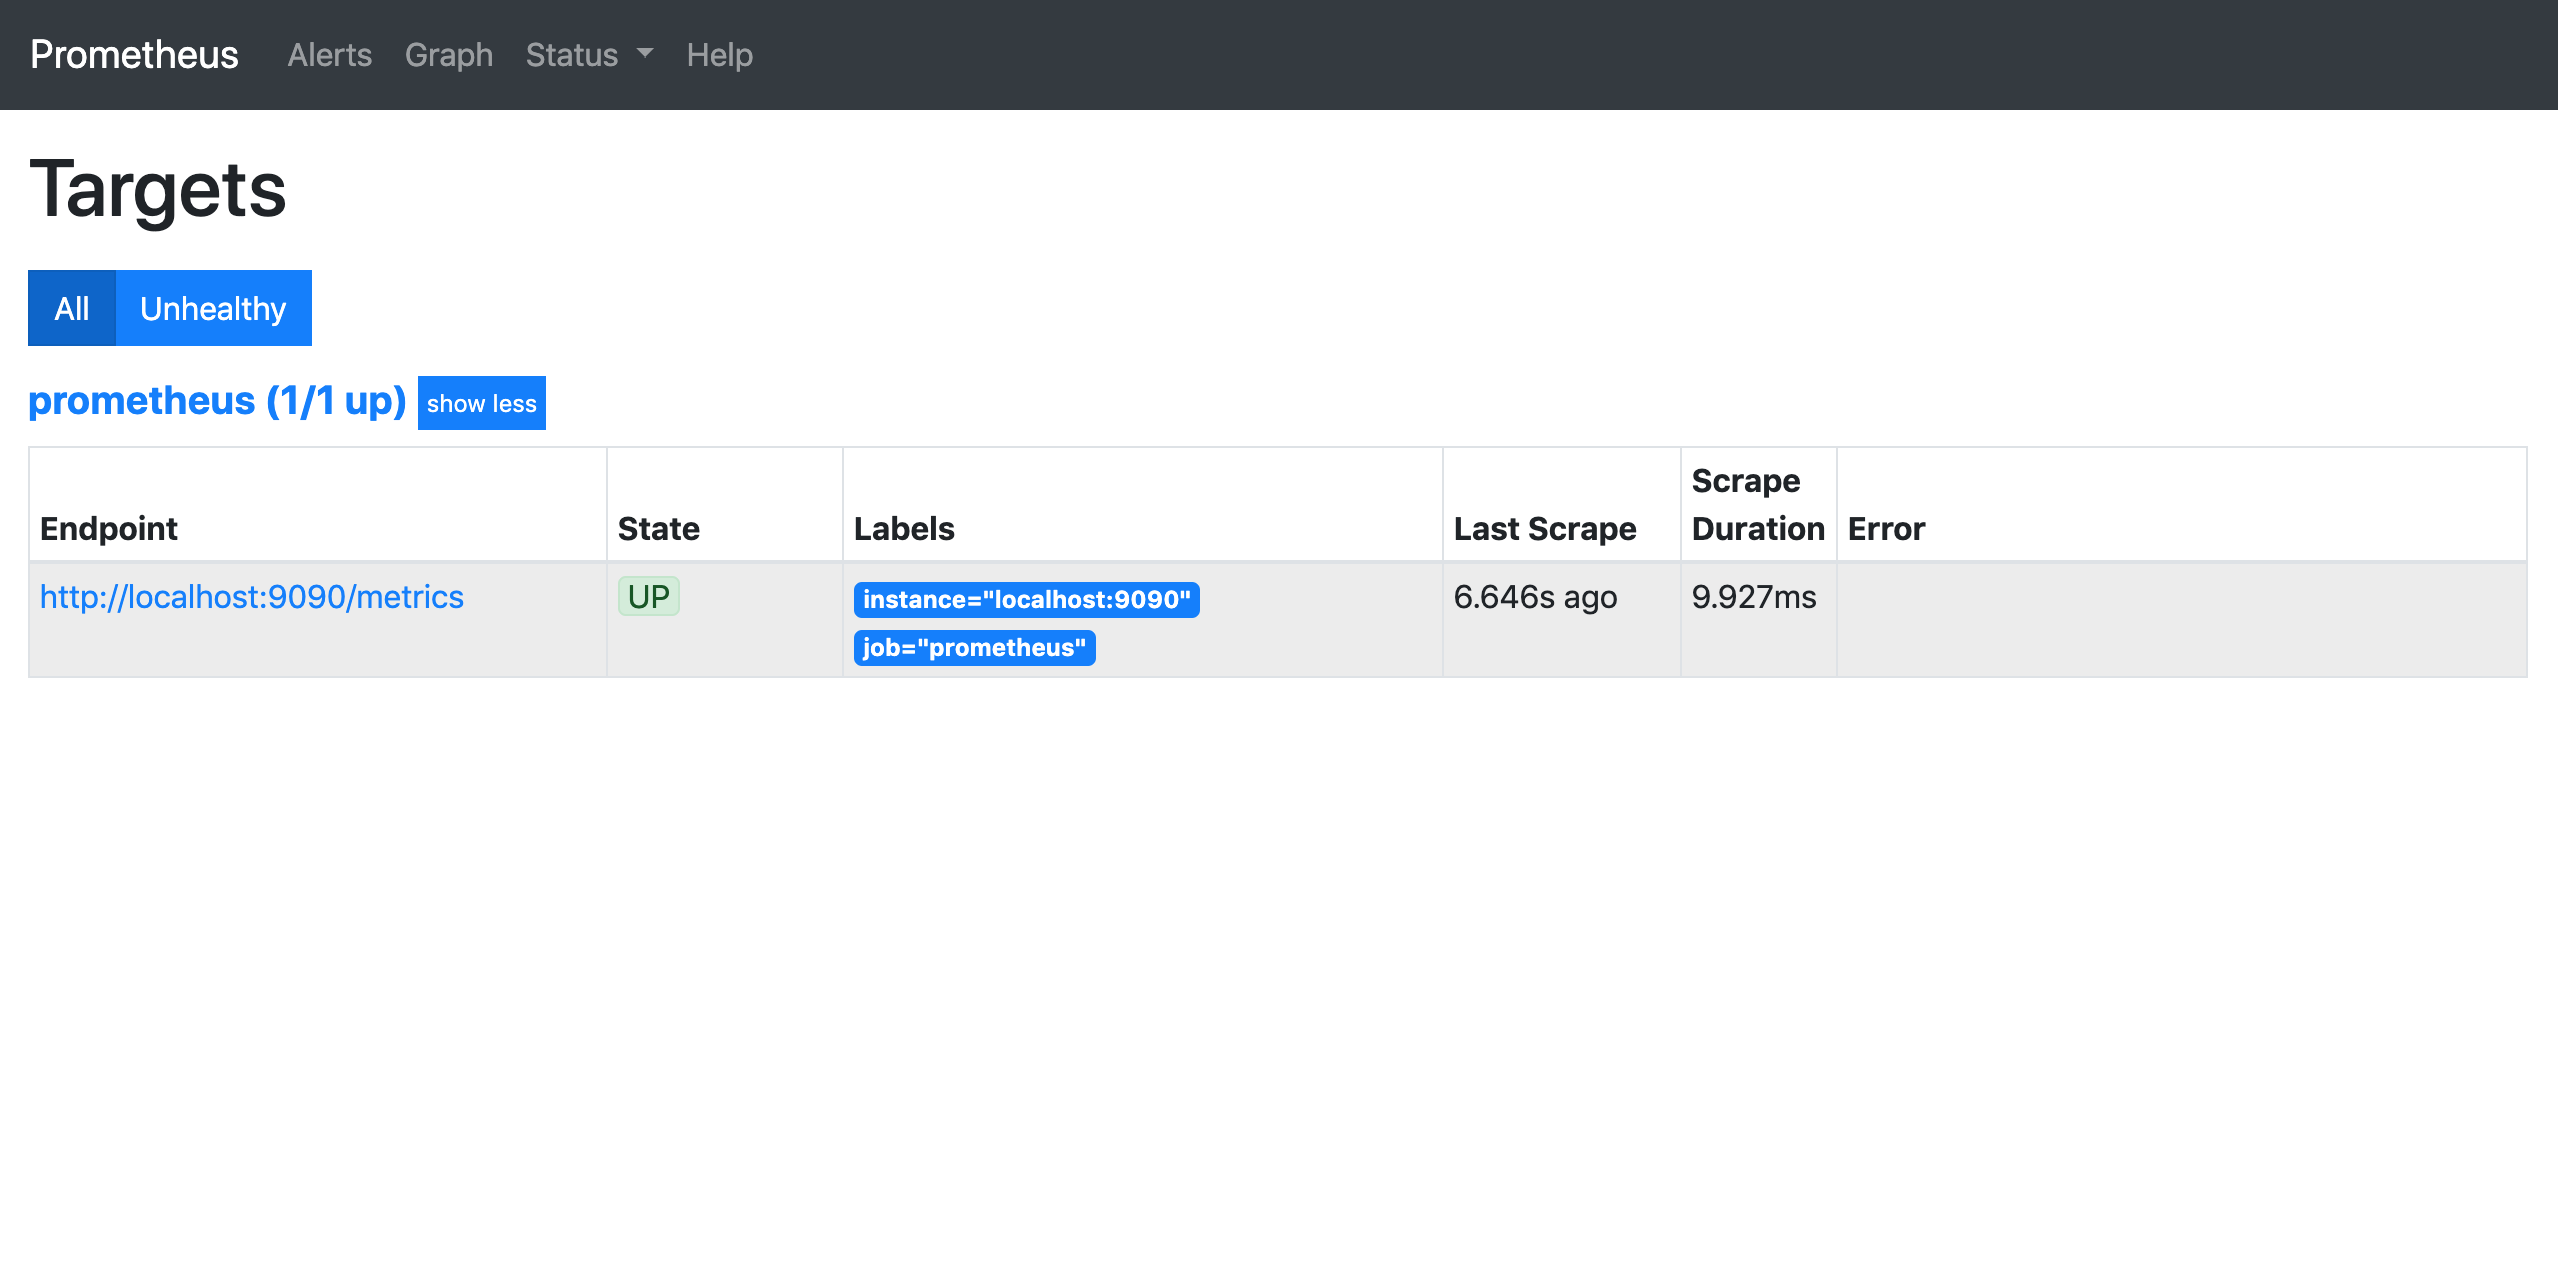Click the prometheus (1/1 up) job heading
This screenshot has width=2558, height=1272.
pos(217,401)
